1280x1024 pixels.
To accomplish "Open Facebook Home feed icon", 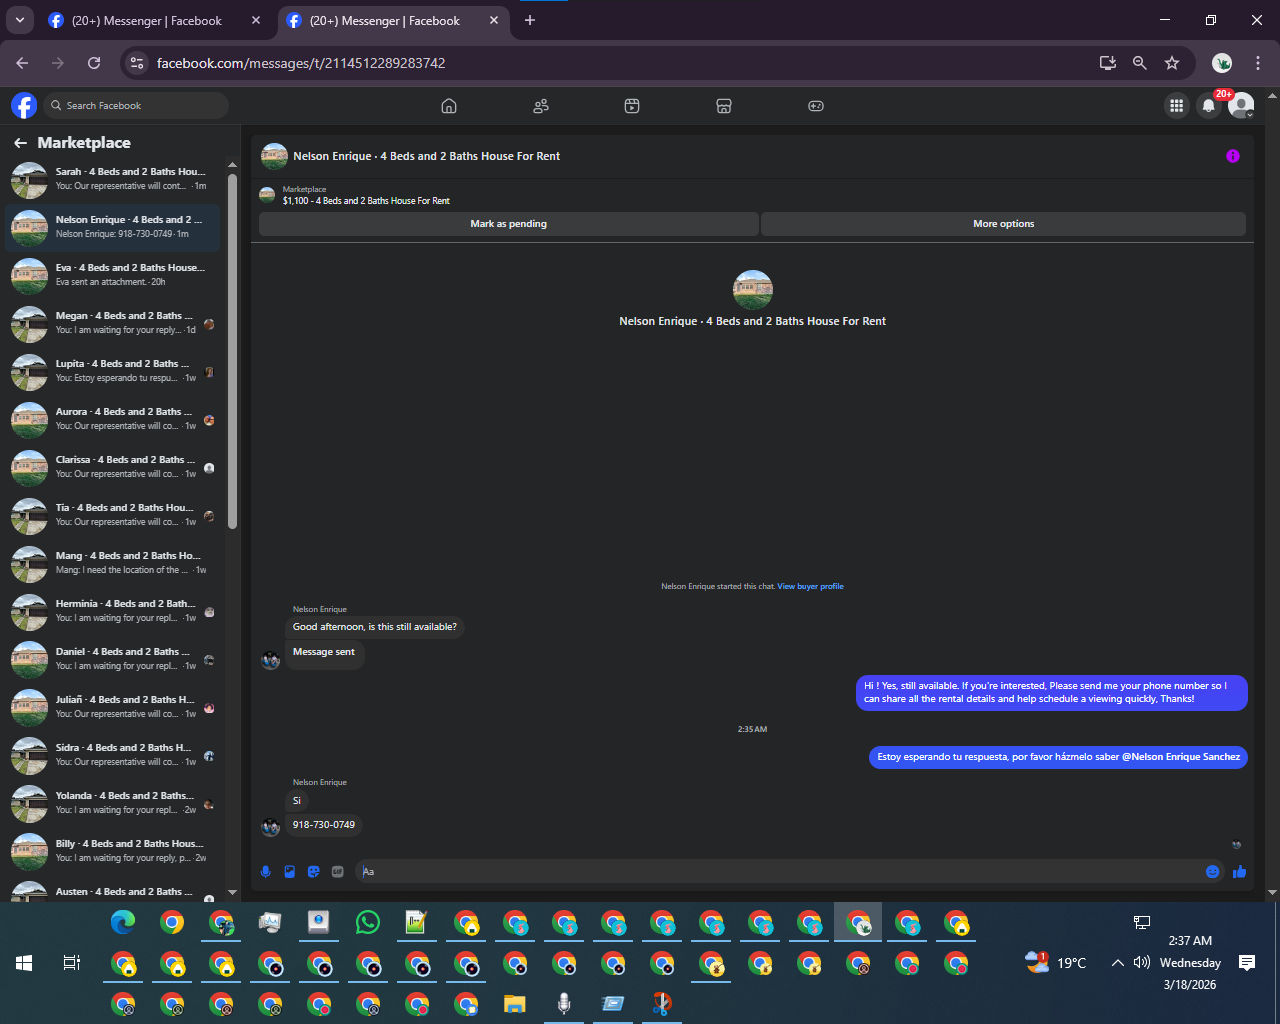I will (x=449, y=106).
